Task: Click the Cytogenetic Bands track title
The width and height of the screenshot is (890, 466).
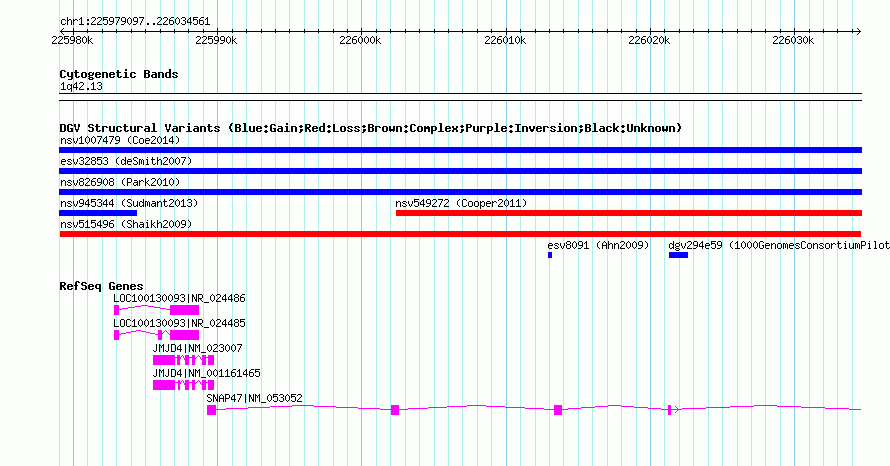Action: pos(119,74)
